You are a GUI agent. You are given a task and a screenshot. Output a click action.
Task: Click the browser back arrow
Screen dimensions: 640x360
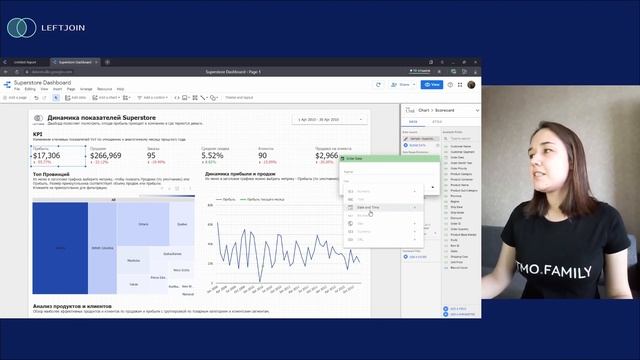(6, 72)
